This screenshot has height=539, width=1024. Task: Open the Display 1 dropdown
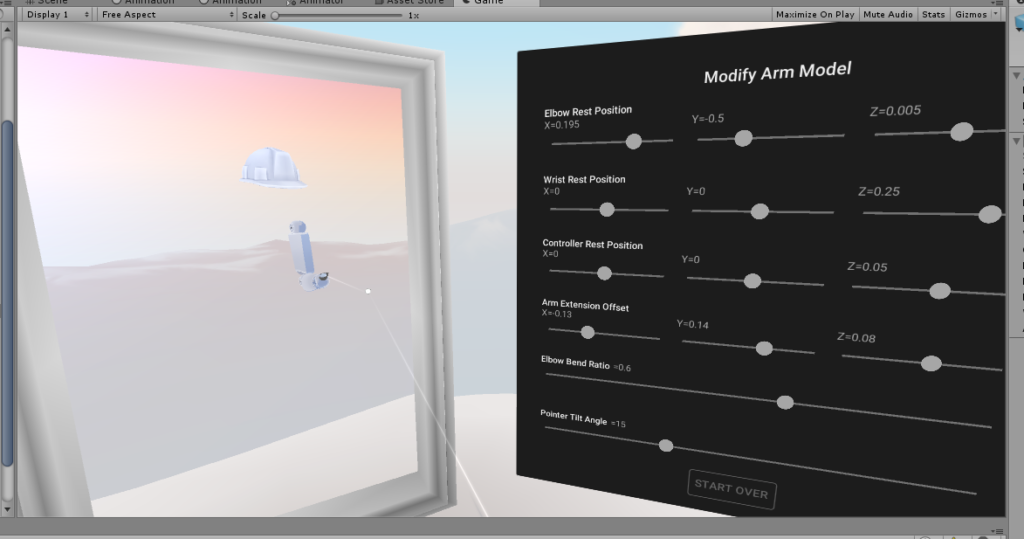pos(56,14)
